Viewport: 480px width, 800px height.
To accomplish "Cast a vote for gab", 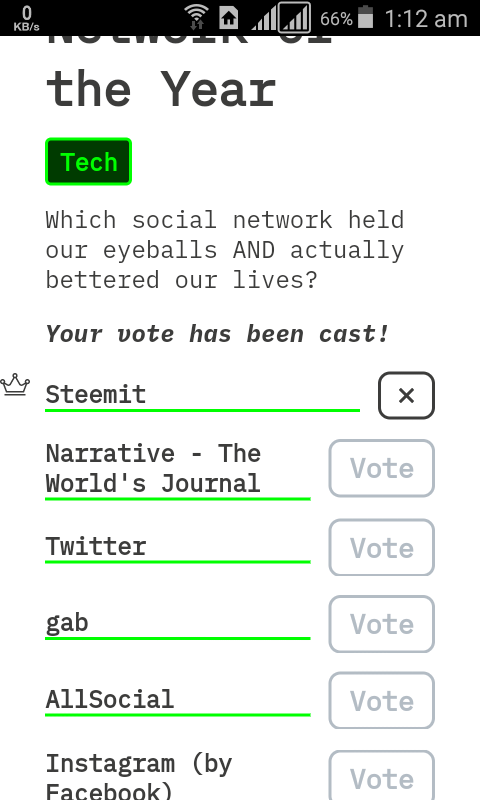I will tap(382, 624).
